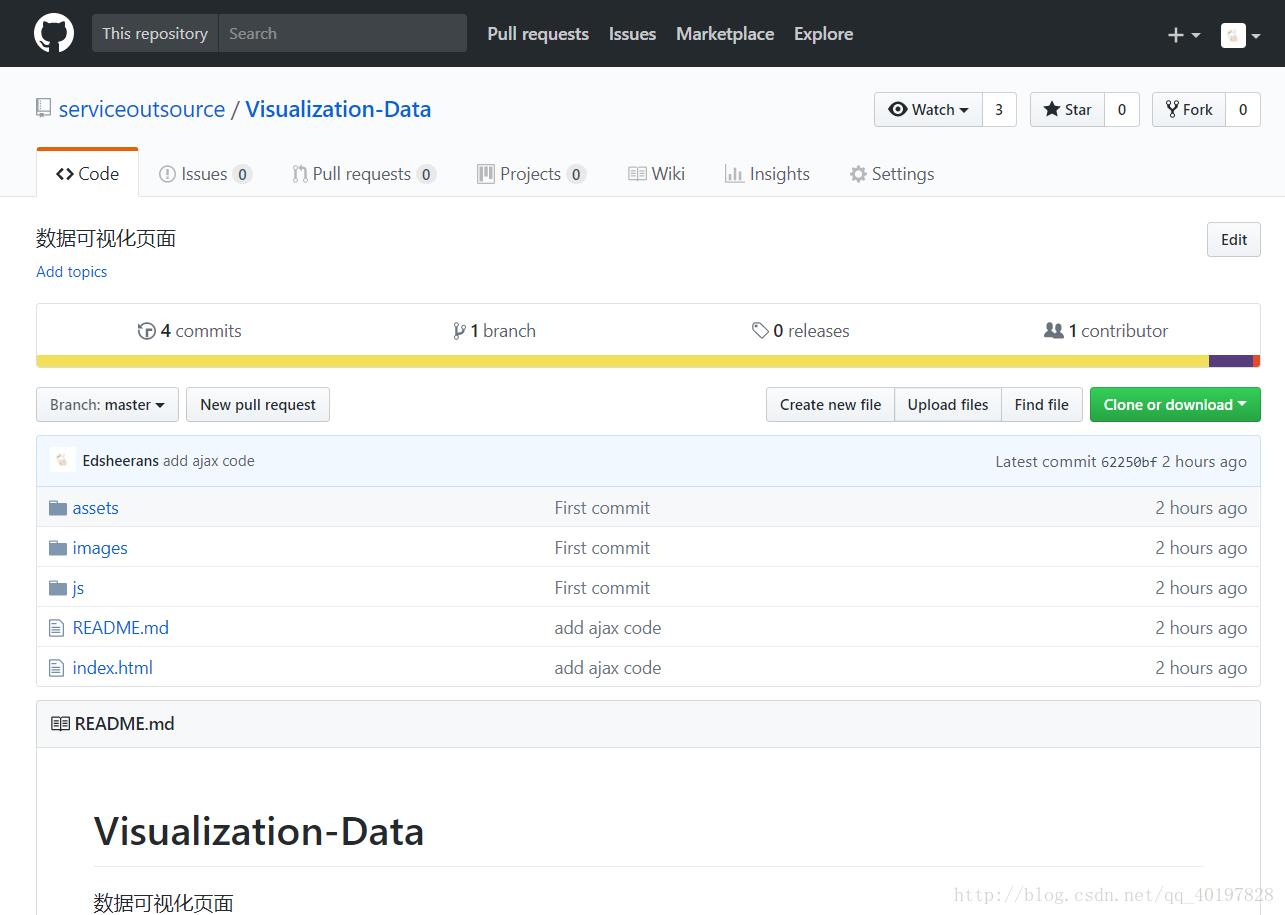The width and height of the screenshot is (1285, 915).
Task: Focus the repository Search field
Action: tap(343, 33)
